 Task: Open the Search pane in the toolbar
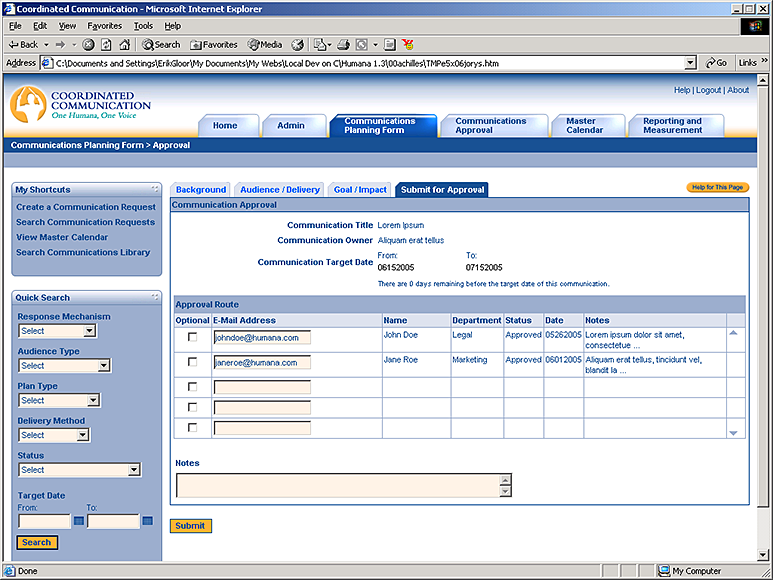pos(161,45)
